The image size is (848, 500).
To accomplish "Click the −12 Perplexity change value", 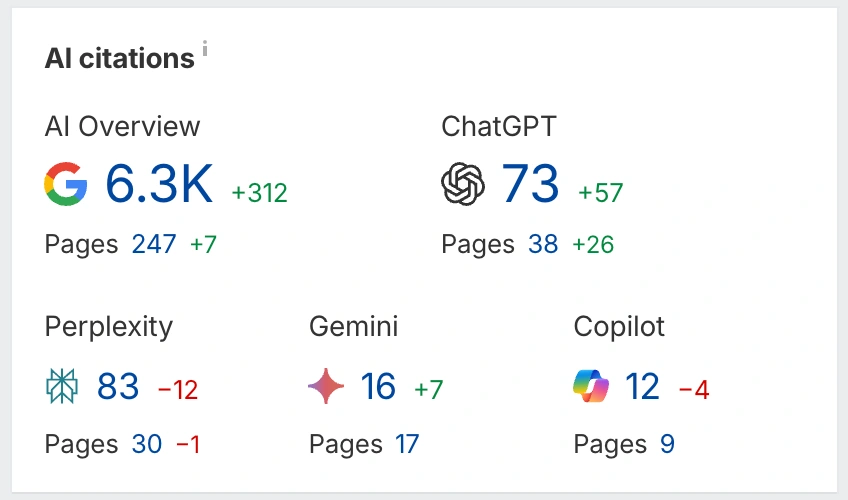I will pyautogui.click(x=178, y=390).
